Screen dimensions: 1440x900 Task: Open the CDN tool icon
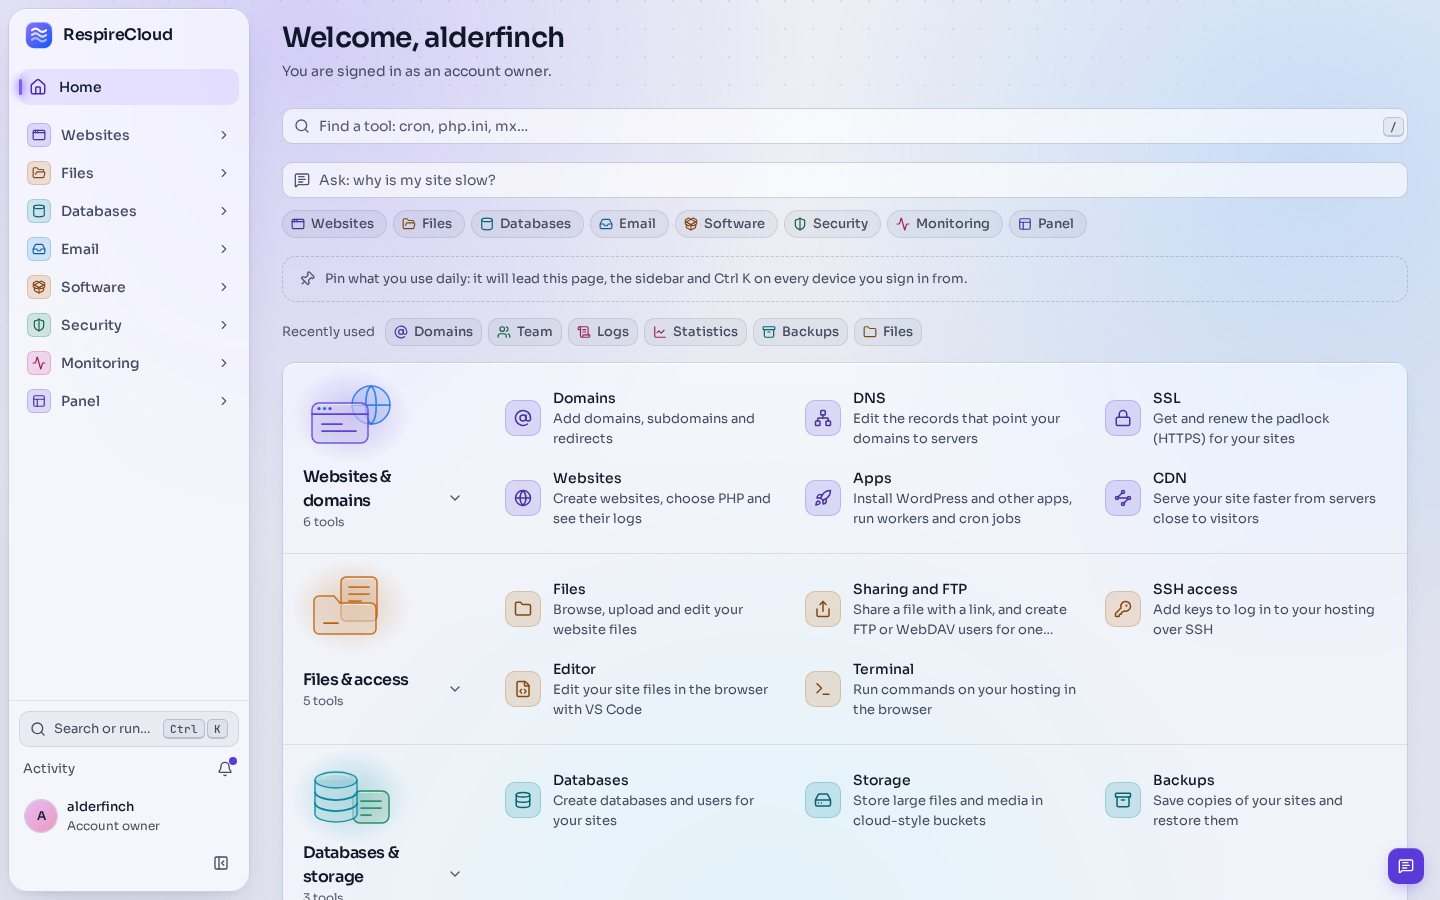tap(1123, 498)
